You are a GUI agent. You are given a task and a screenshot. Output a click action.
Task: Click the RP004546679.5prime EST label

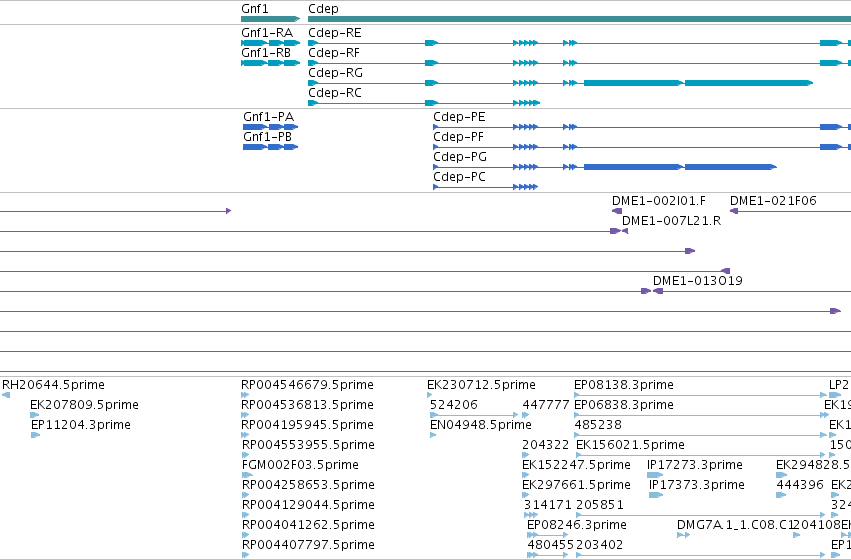[x=307, y=385]
